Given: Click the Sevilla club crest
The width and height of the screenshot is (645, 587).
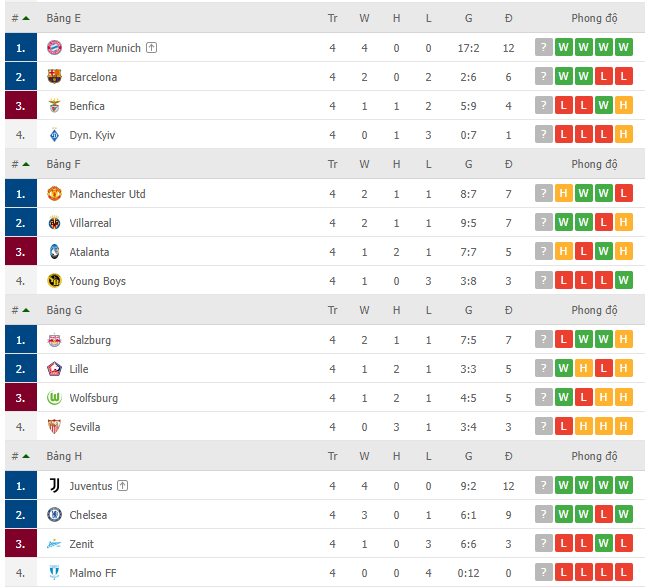Looking at the screenshot, I should (x=54, y=427).
